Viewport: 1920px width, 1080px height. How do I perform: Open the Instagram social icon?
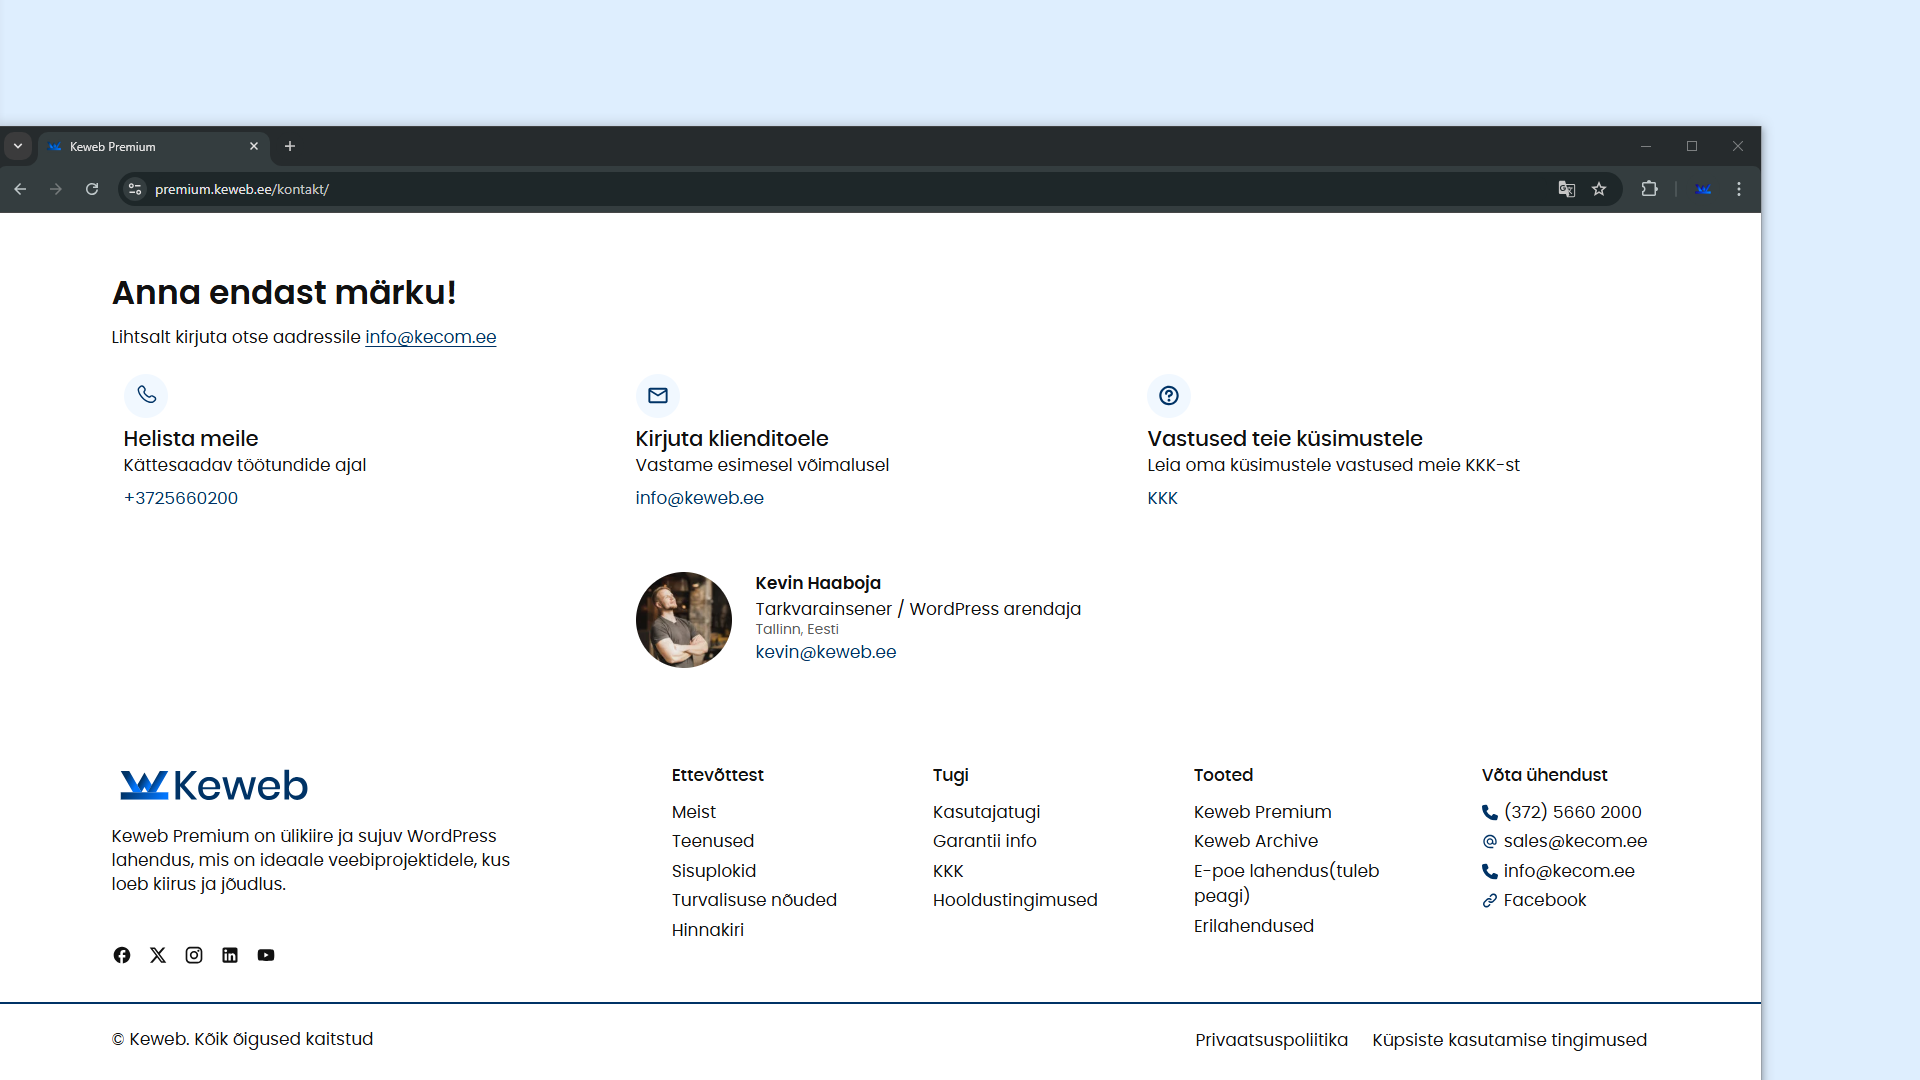pyautogui.click(x=194, y=955)
